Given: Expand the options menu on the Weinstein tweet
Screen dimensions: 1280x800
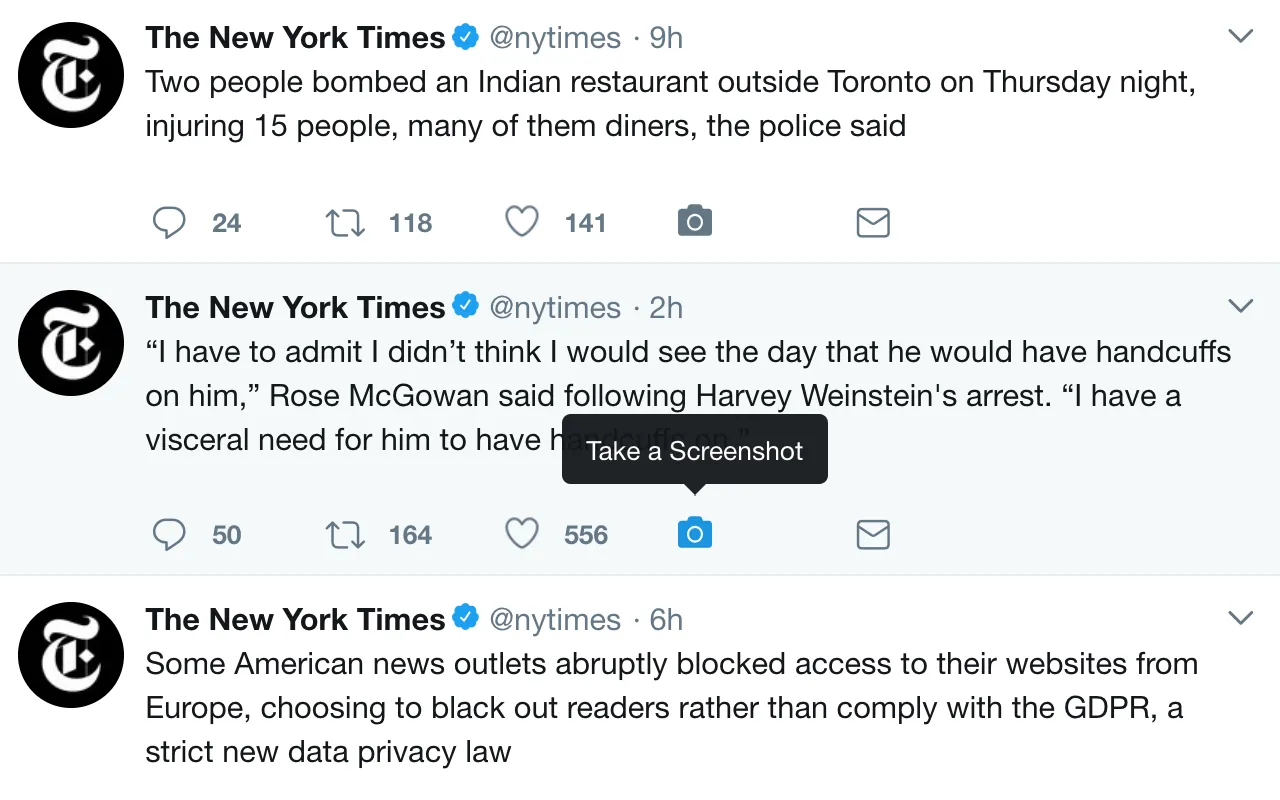Looking at the screenshot, I should [1240, 306].
